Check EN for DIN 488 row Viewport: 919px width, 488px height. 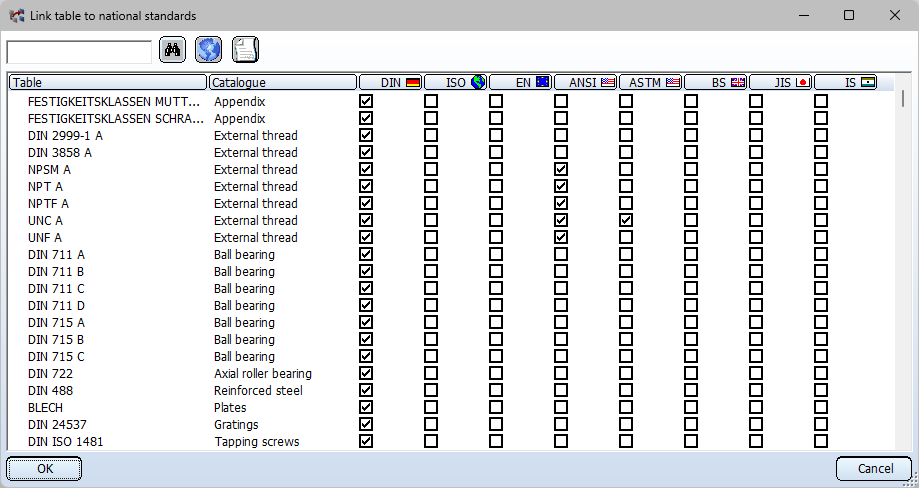pos(496,390)
